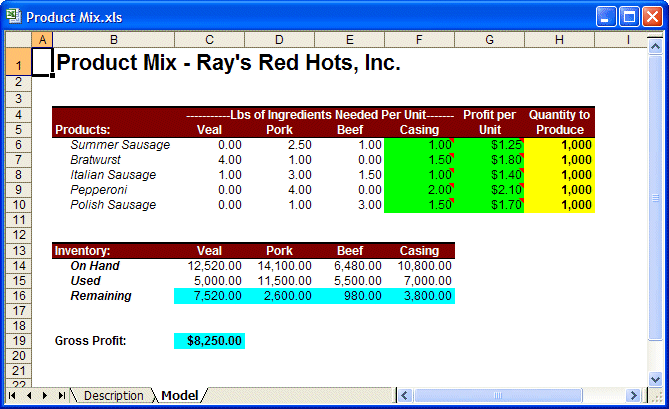669x409 pixels.
Task: Select column H header
Action: [559, 40]
